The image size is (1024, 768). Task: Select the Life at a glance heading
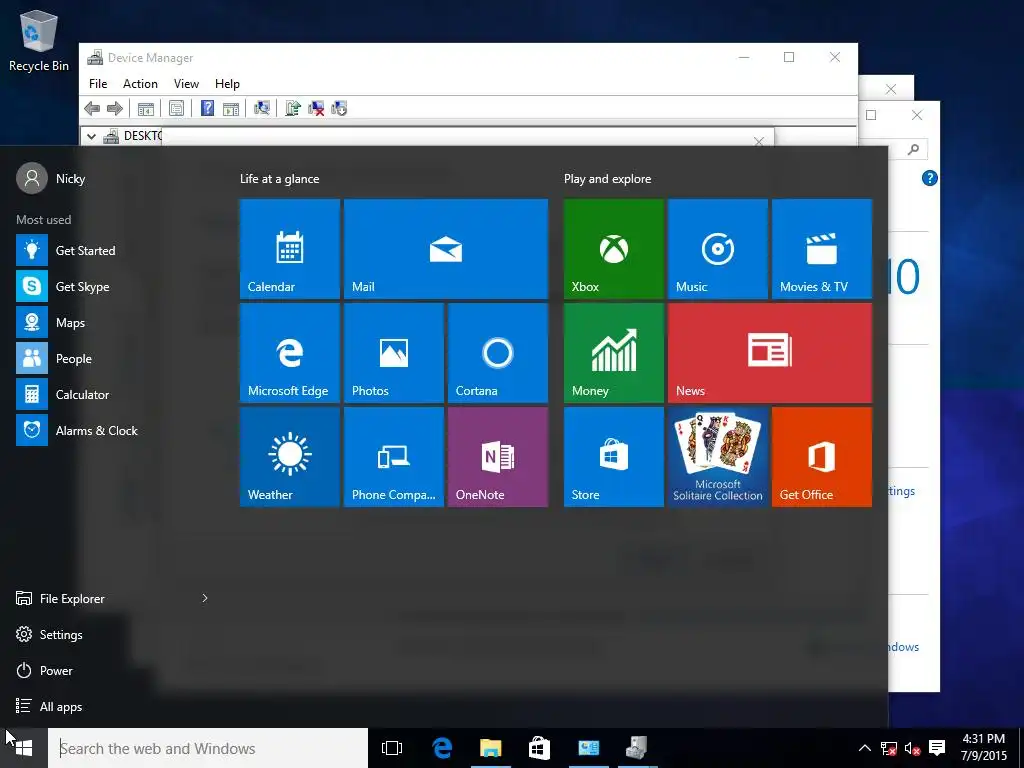click(280, 179)
